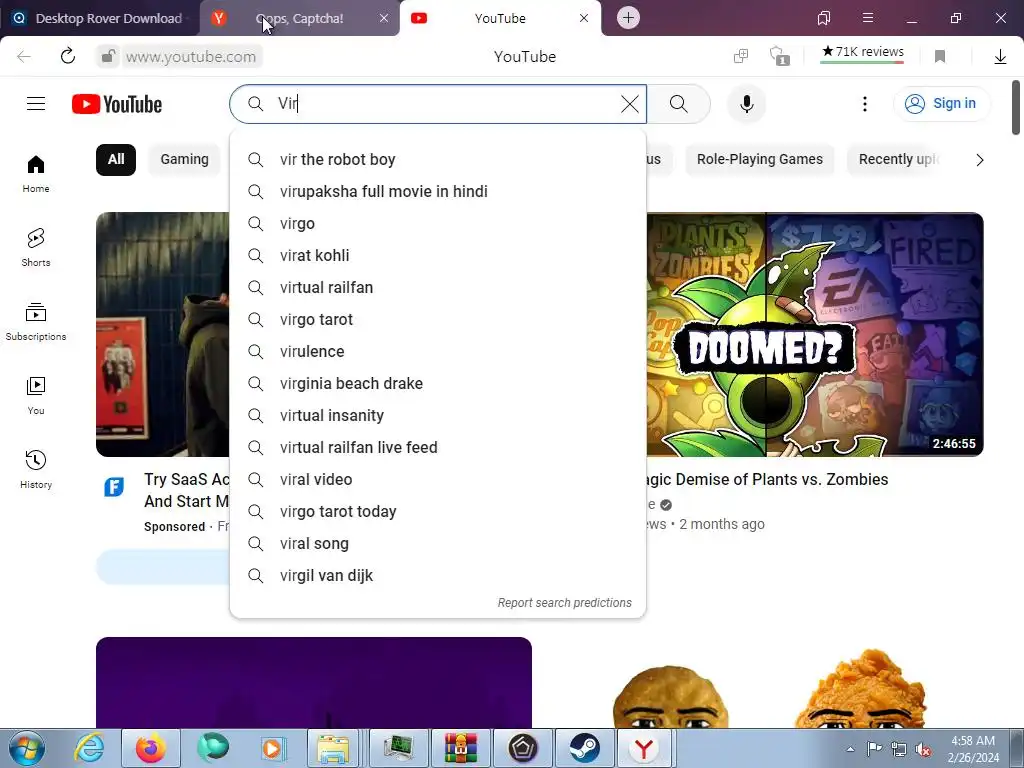Open WinRAR from the taskbar
Image resolution: width=1024 pixels, height=768 pixels.
pos(460,748)
